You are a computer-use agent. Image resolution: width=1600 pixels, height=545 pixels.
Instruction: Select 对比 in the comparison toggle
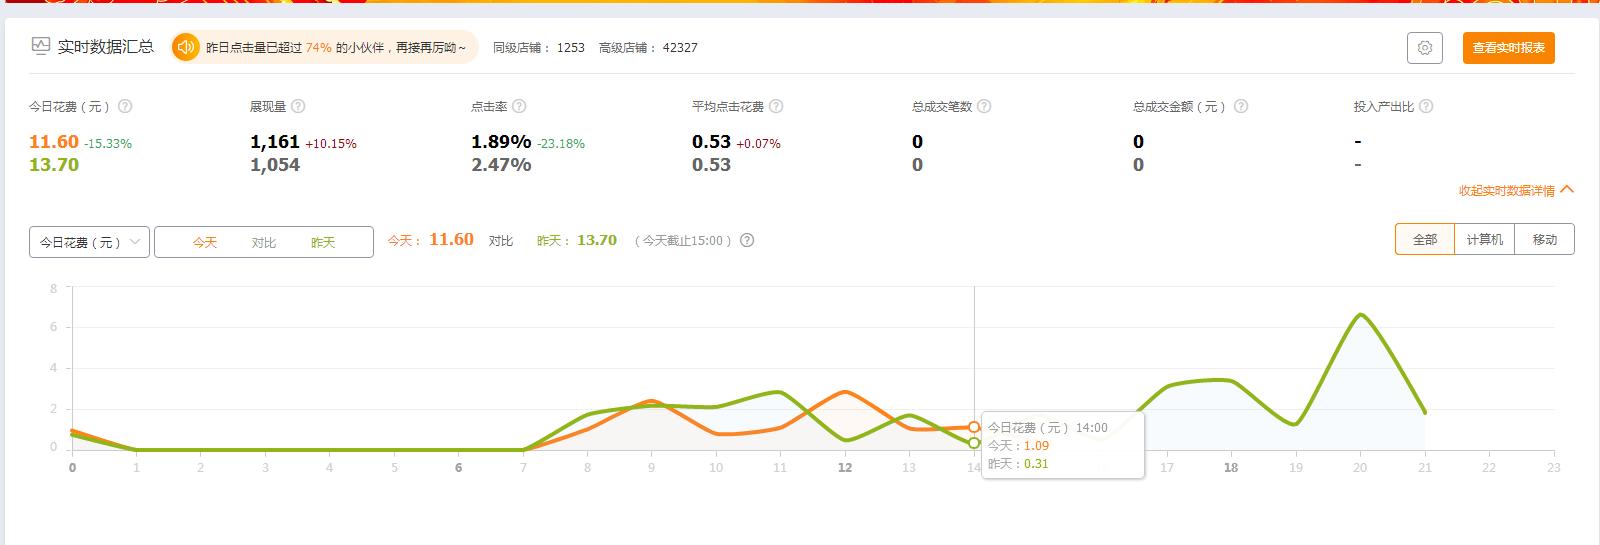(264, 242)
